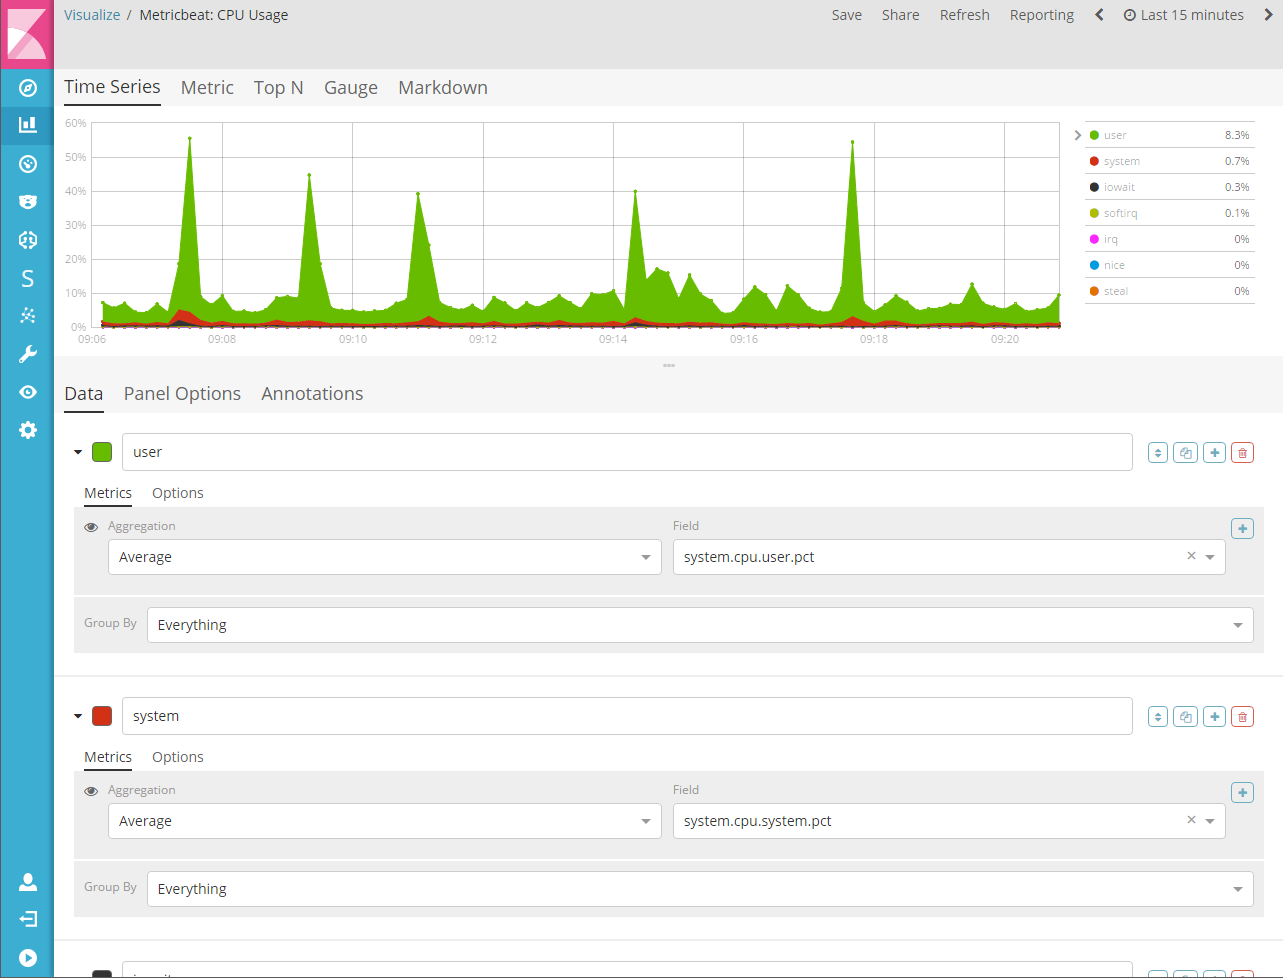Toggle the eye icon on the system aggregation
This screenshot has width=1283, height=978.
pos(91,790)
